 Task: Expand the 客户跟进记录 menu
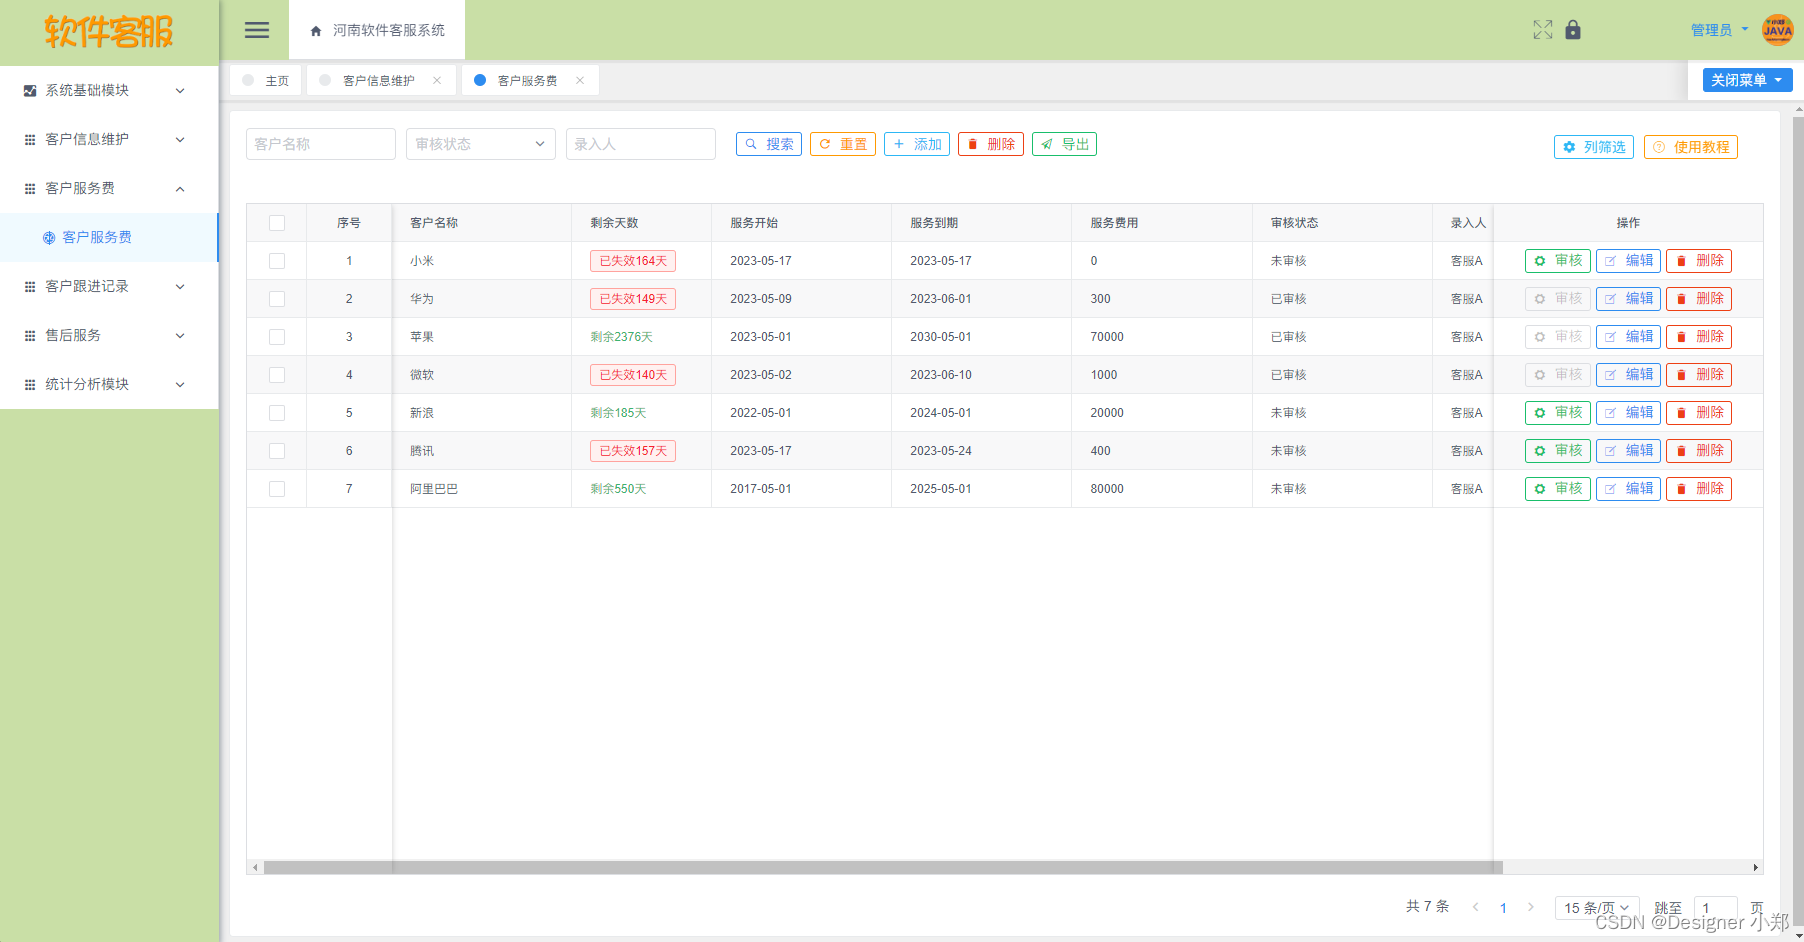point(109,286)
